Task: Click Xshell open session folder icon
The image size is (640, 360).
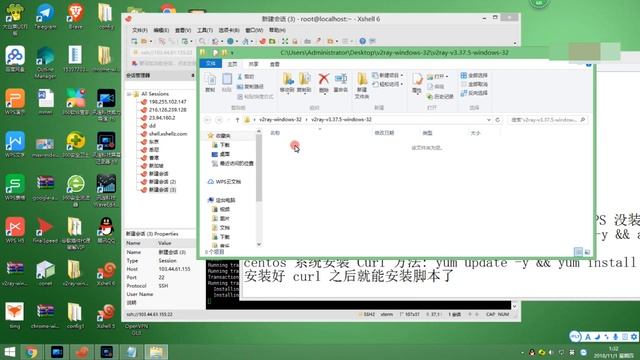Action: pyautogui.click(x=144, y=41)
